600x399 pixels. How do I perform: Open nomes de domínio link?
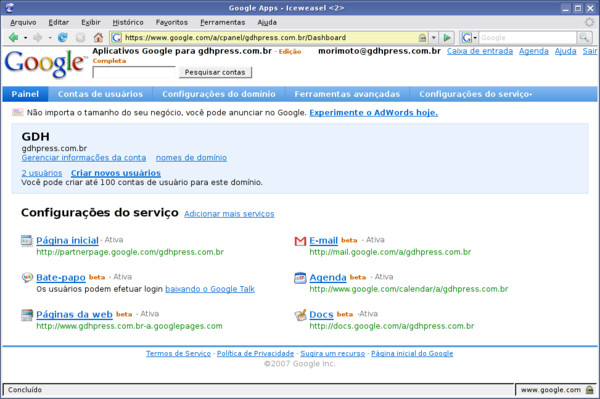[191, 158]
